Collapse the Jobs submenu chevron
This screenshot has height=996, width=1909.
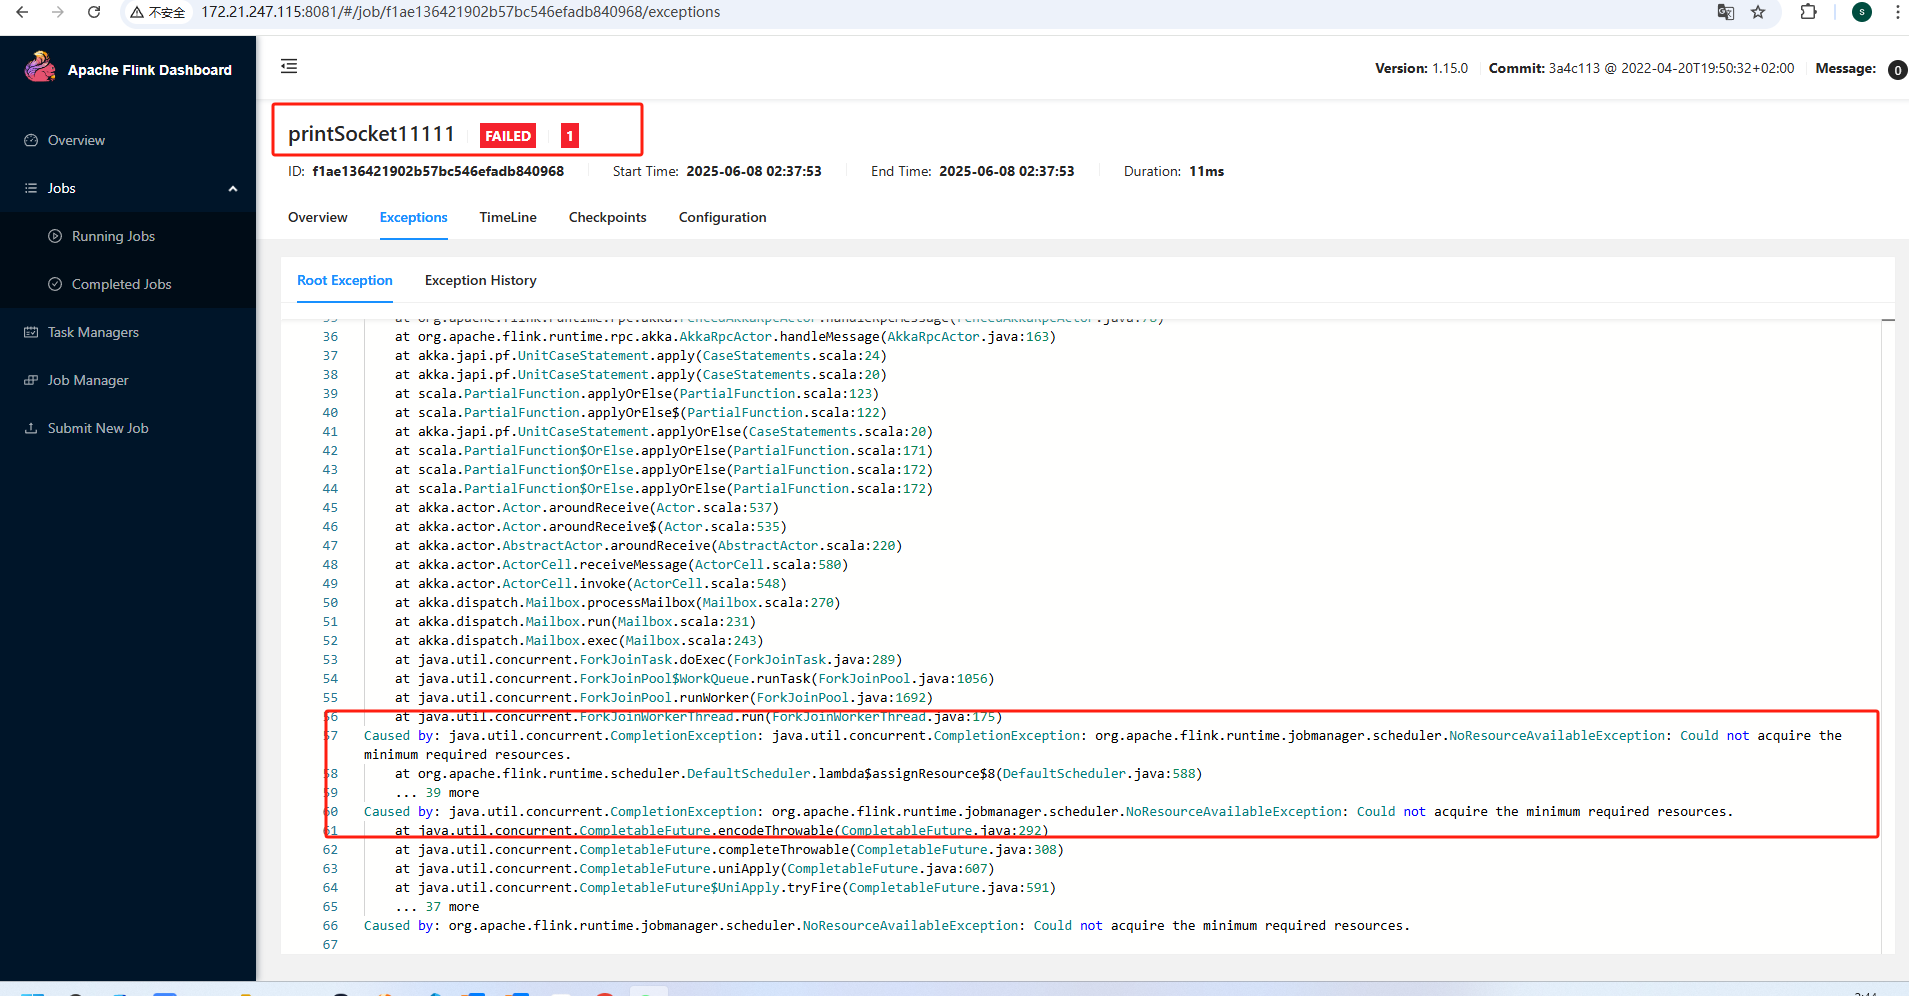click(x=233, y=188)
